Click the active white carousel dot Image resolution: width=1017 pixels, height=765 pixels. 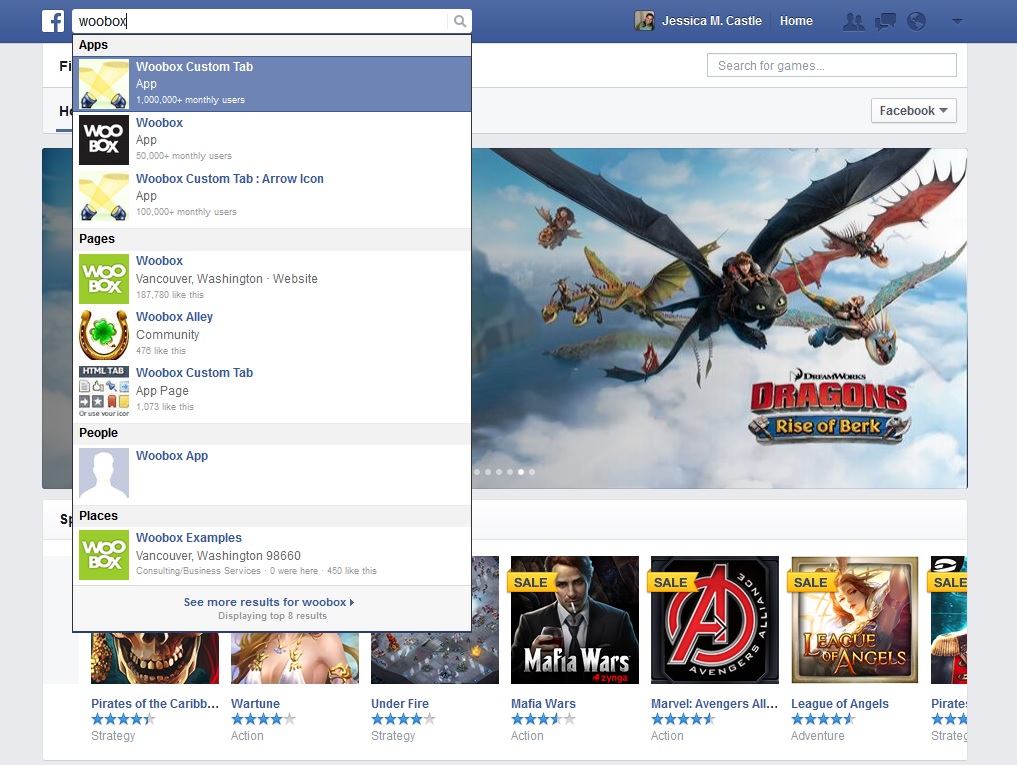[521, 472]
